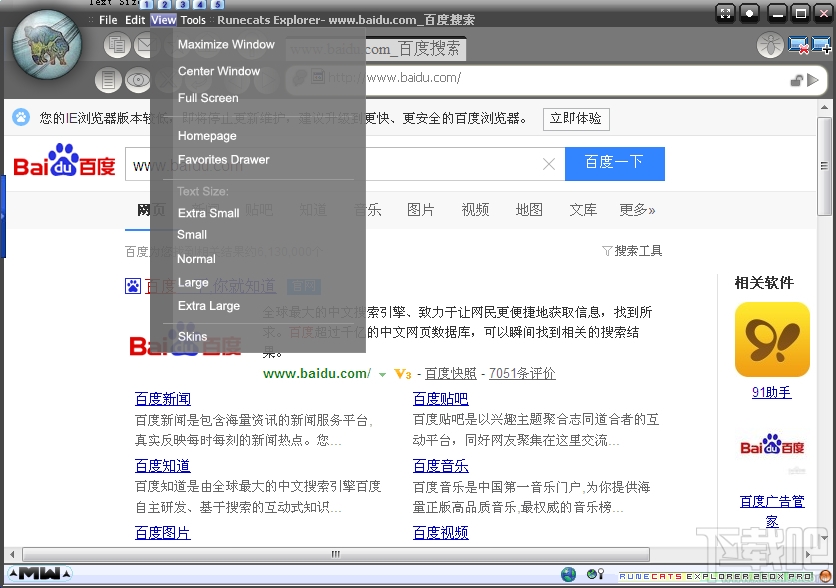
Task: Open 百度图片 link
Action: click(x=163, y=533)
